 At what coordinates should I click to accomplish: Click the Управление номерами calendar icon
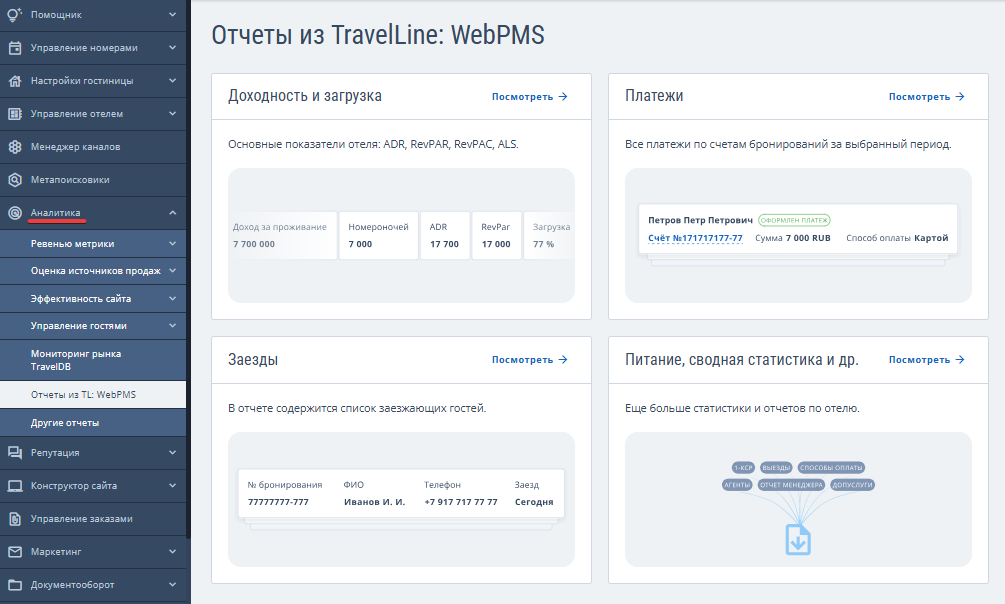click(15, 47)
